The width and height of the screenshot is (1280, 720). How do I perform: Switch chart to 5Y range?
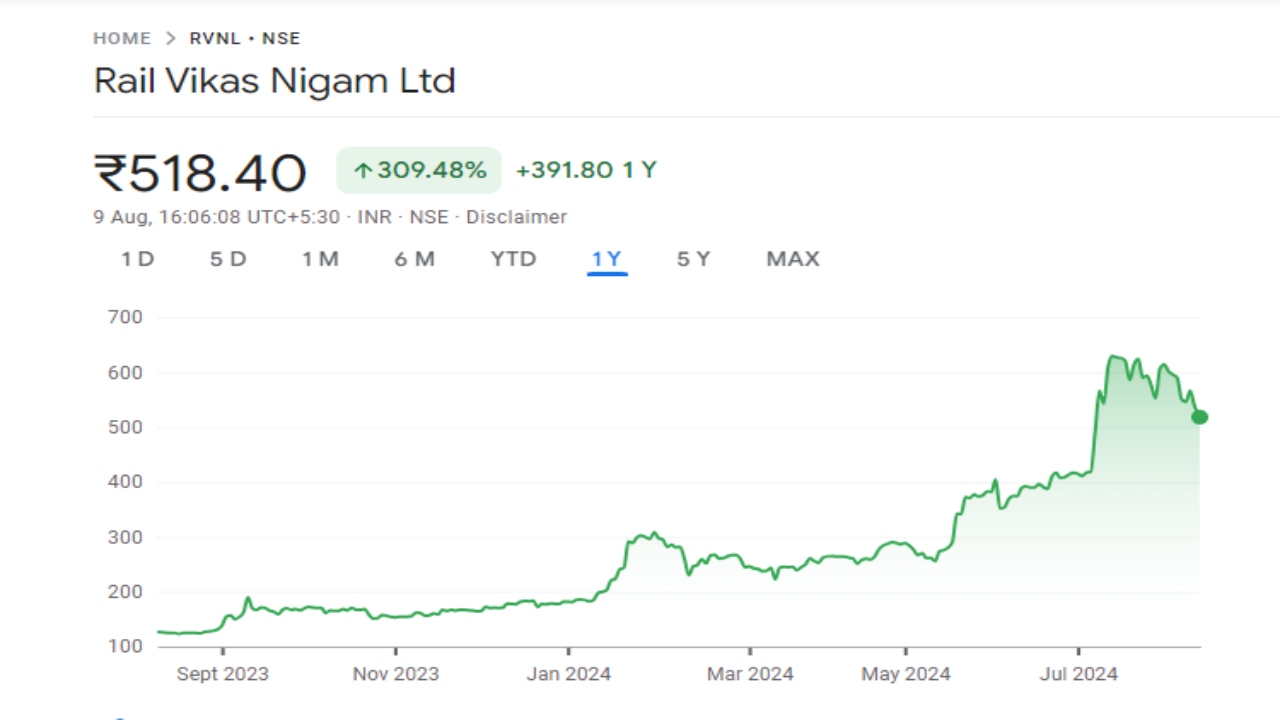pos(693,259)
